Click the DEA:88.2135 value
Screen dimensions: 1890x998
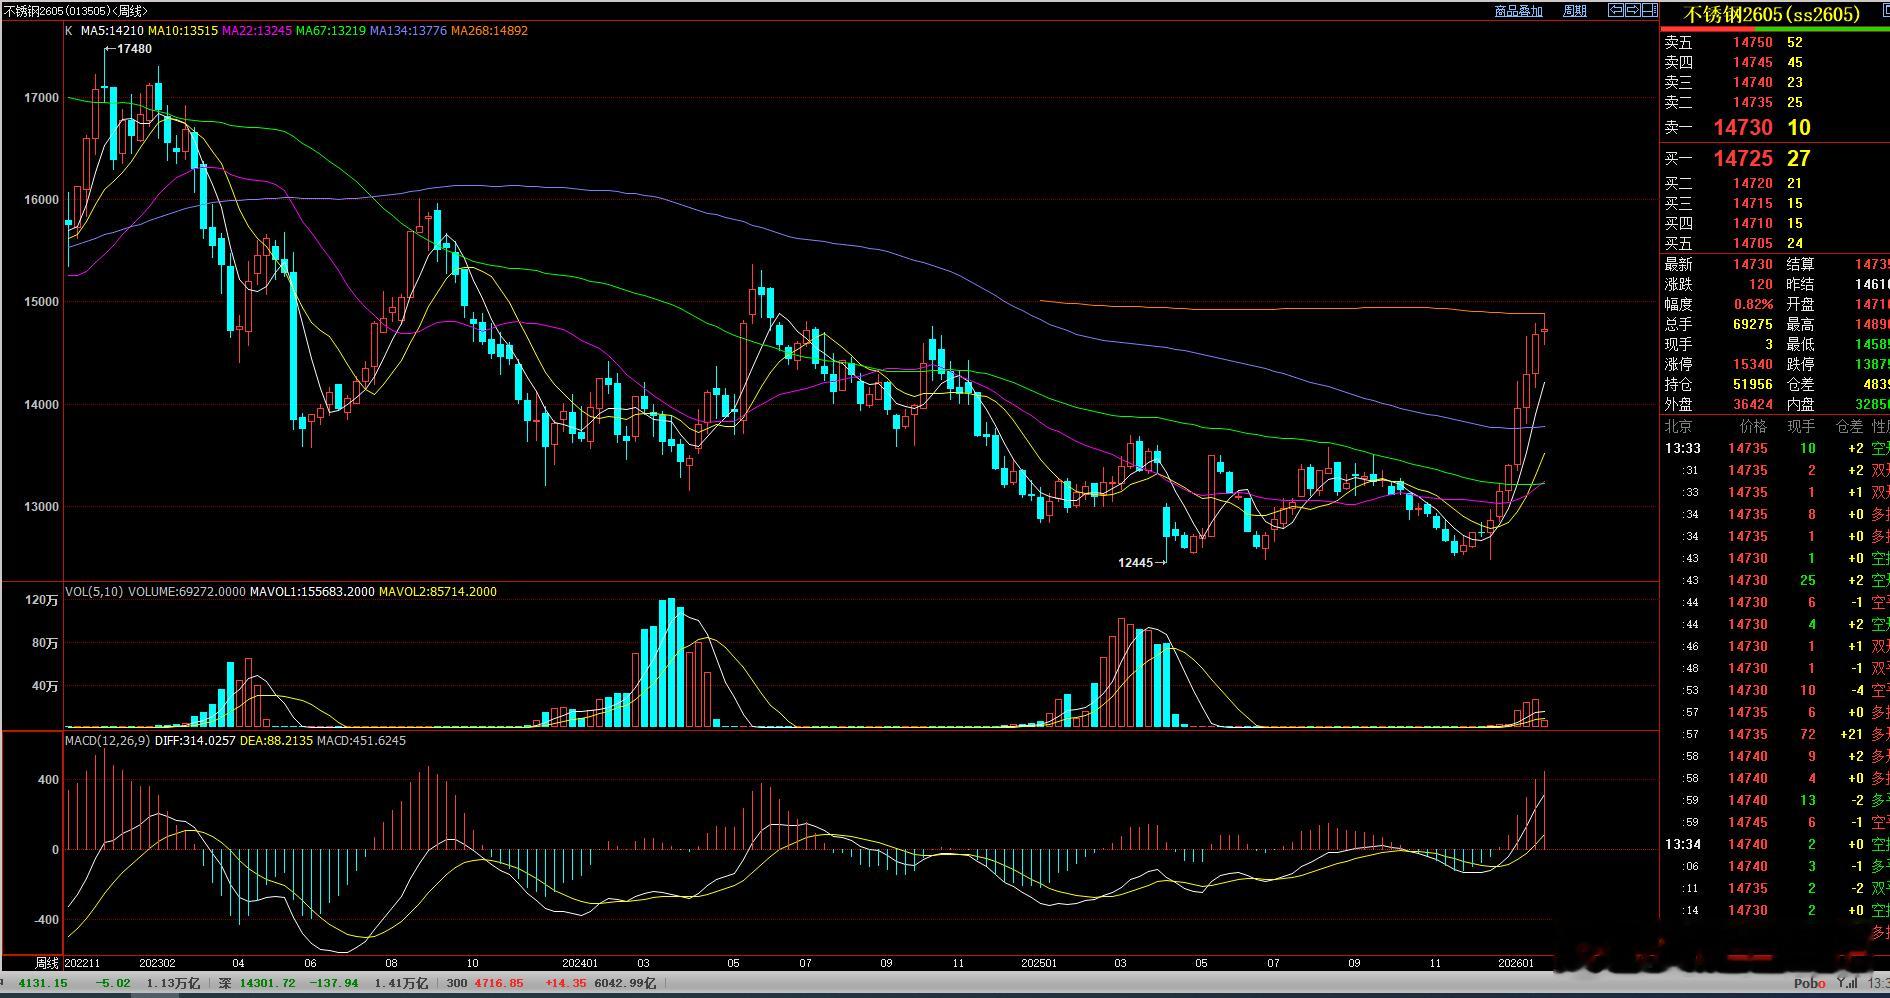[276, 741]
